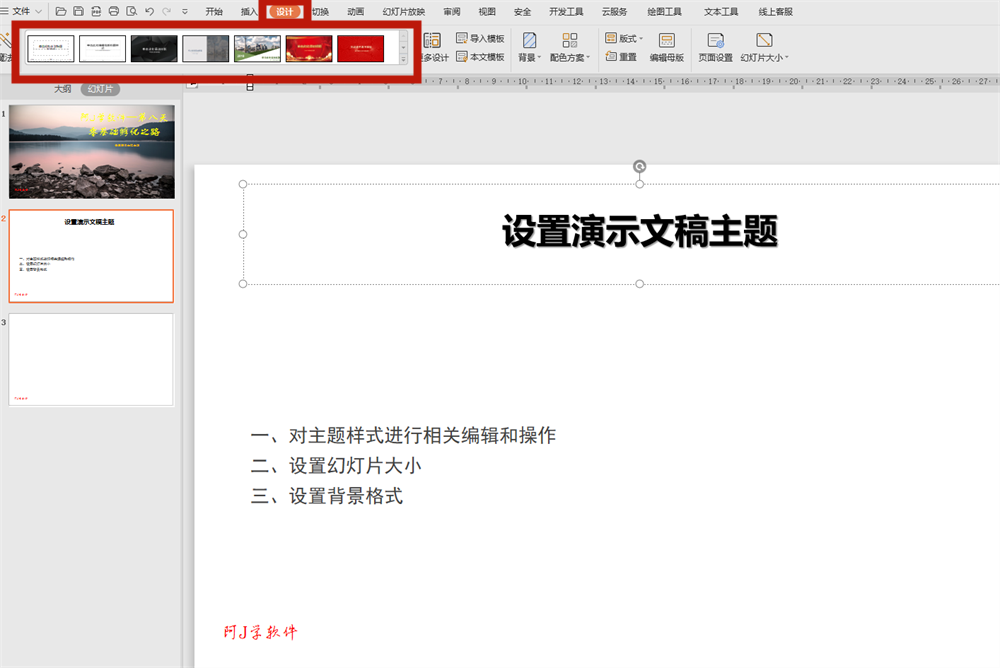Expand the full theme gallery list
Screen dimensions: 1000x668
403,59
